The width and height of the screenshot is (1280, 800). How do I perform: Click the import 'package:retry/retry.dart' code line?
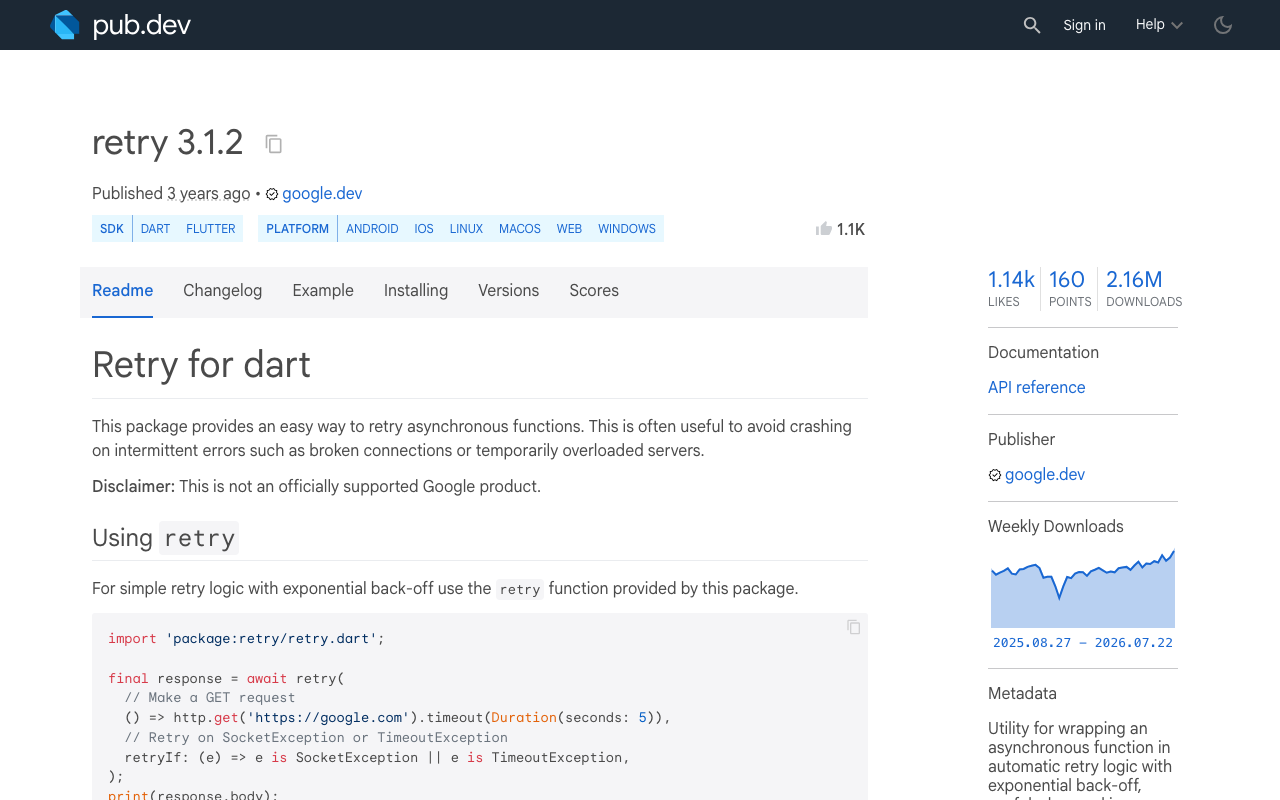point(246,638)
